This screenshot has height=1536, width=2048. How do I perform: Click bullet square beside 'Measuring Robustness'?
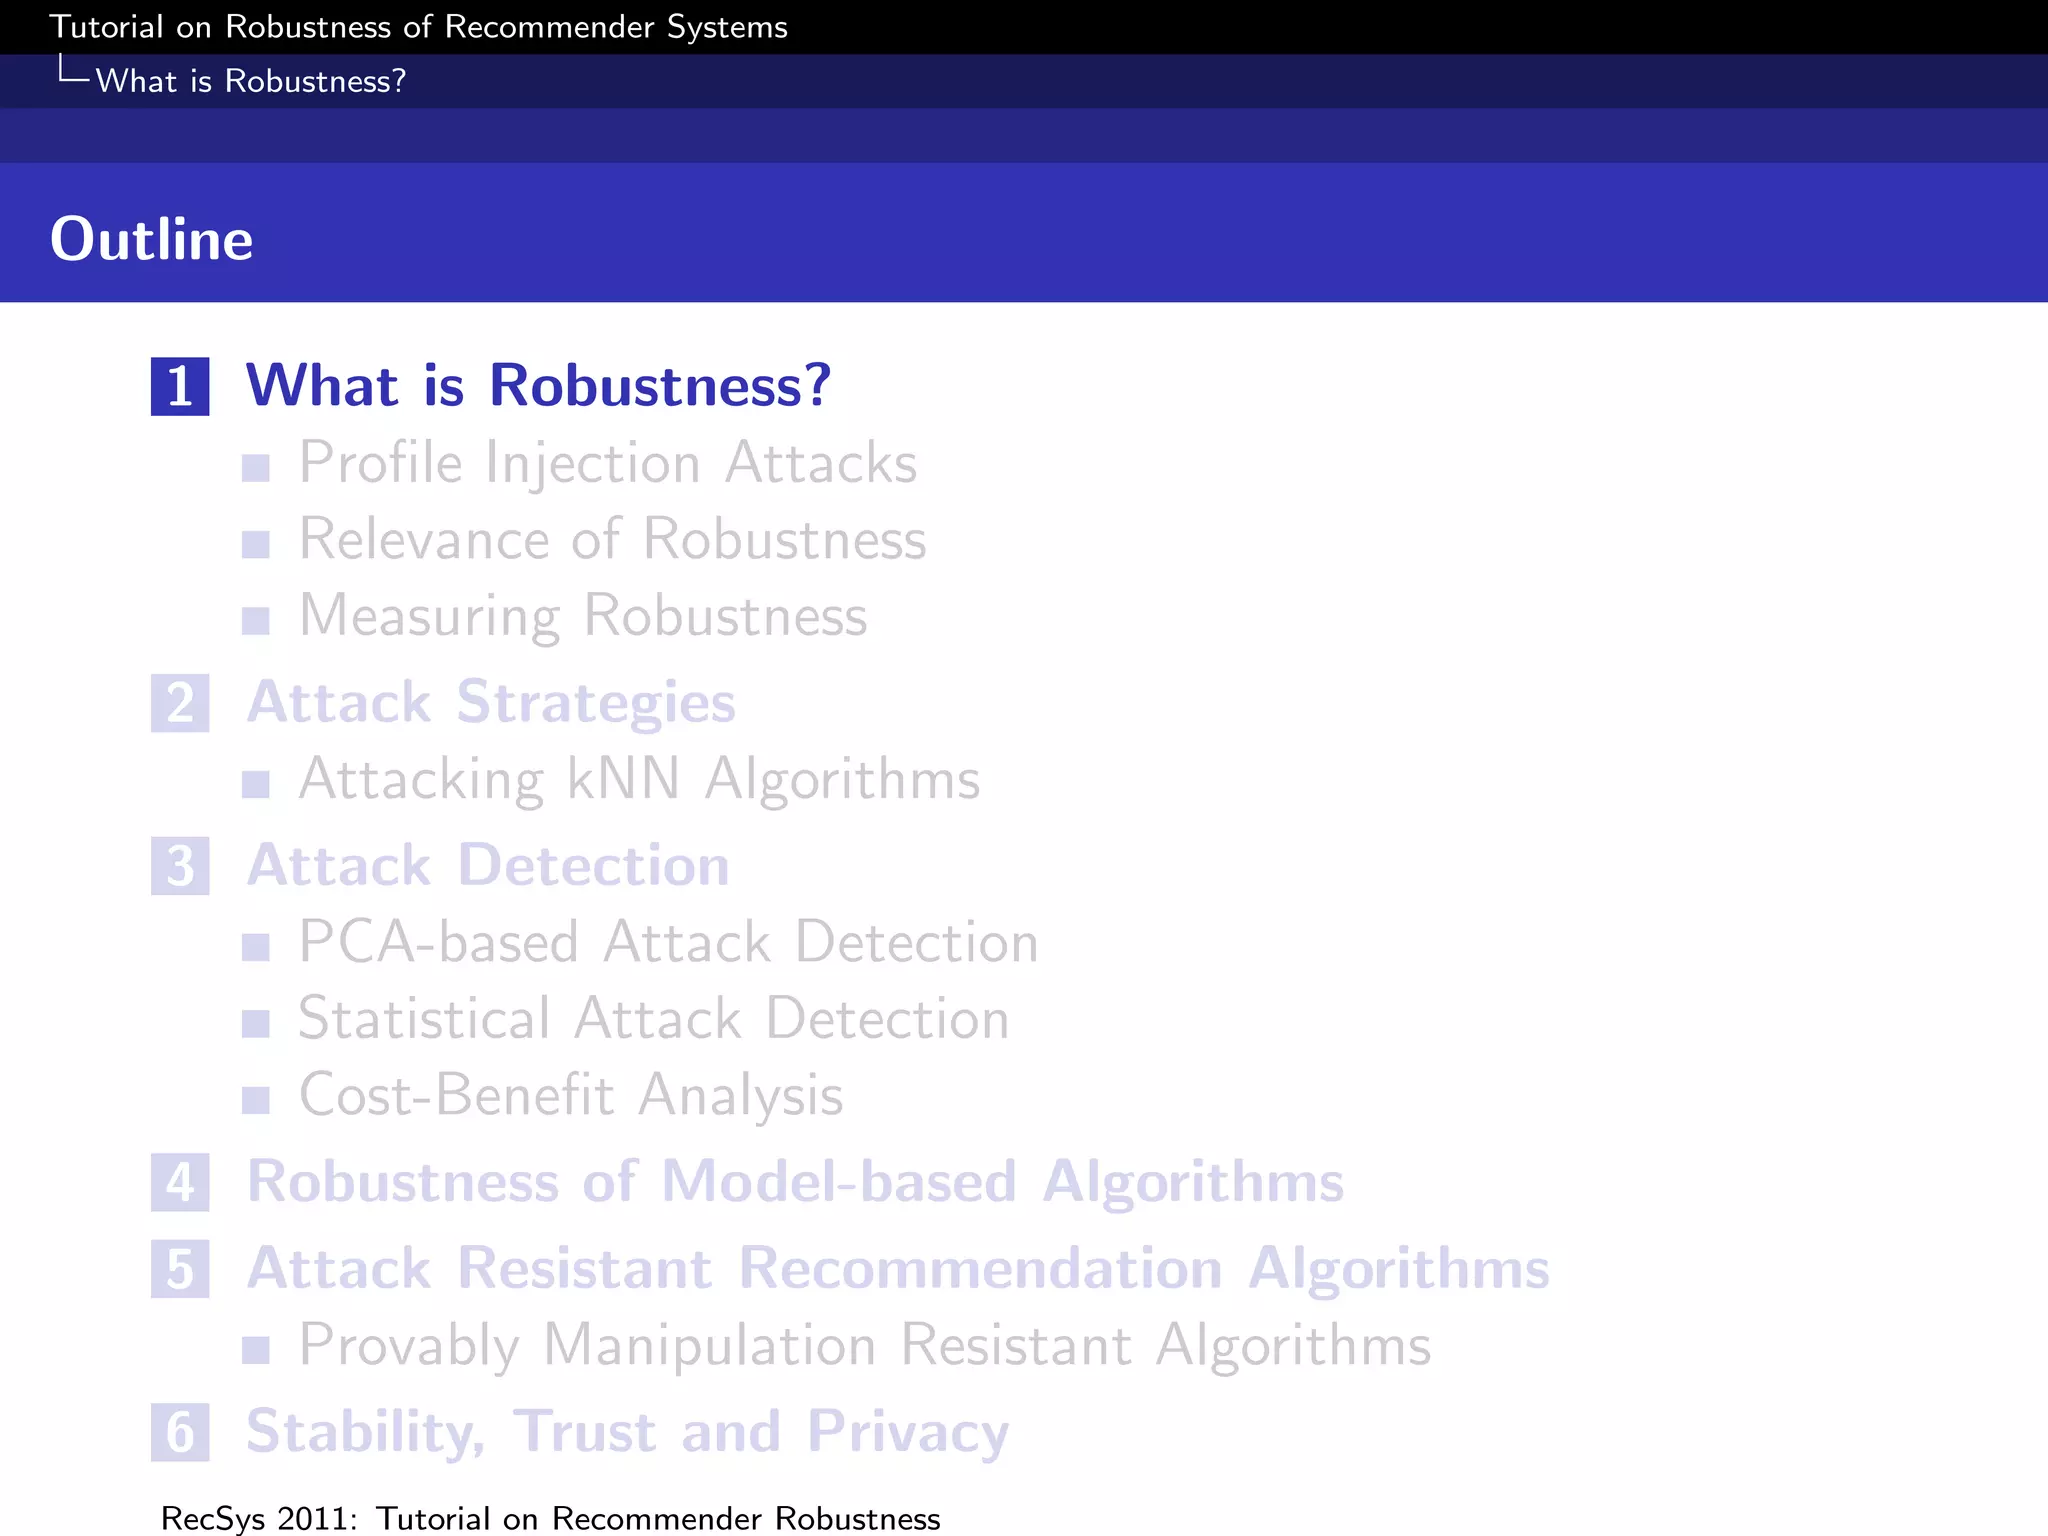(x=256, y=621)
